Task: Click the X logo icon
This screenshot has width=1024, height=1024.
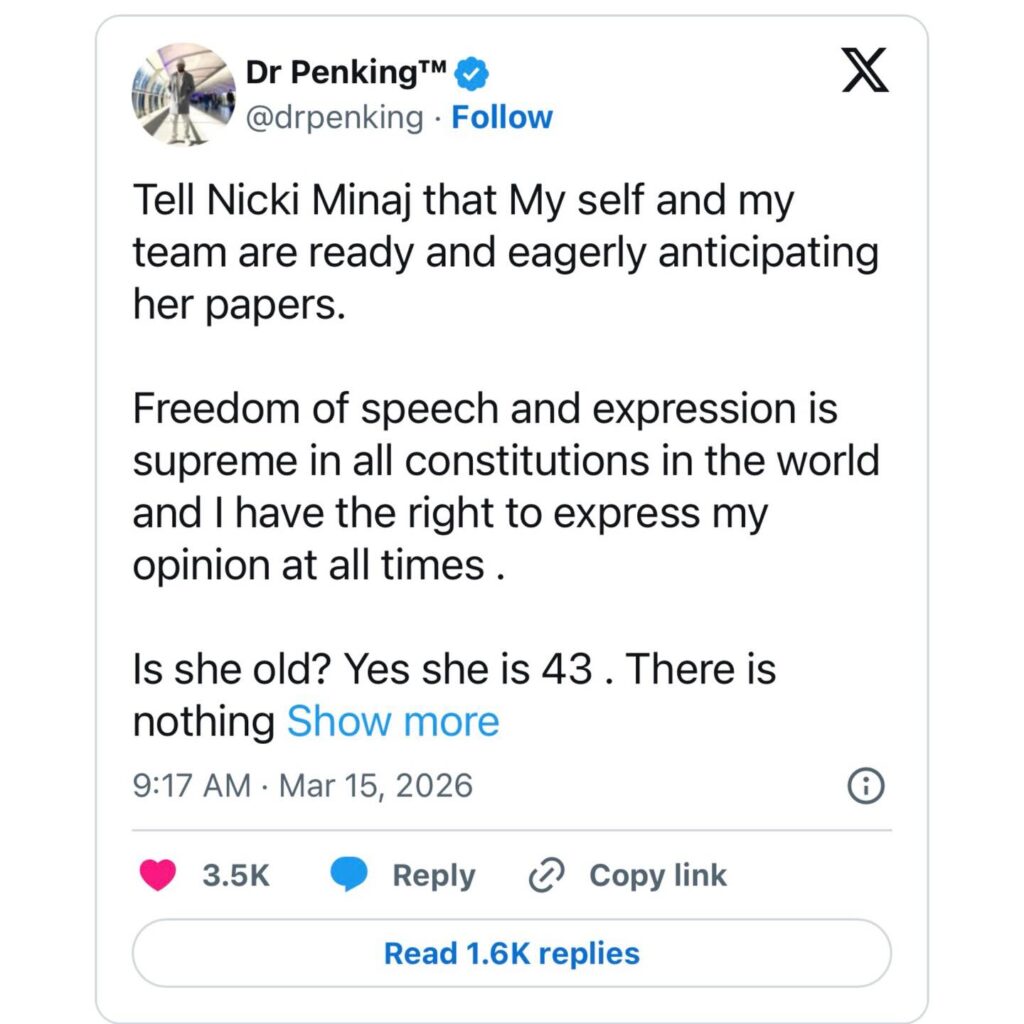Action: click(864, 71)
